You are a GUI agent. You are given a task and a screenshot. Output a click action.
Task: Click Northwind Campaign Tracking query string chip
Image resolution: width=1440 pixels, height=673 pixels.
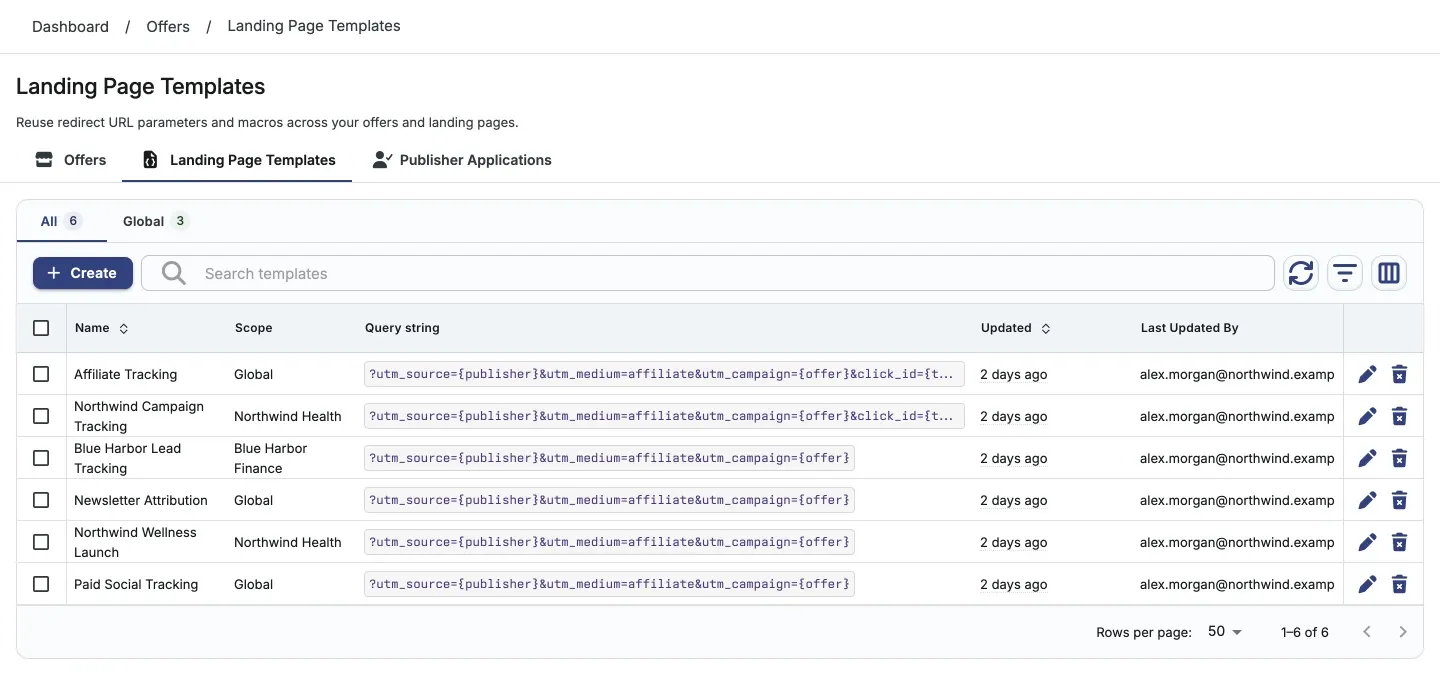(664, 416)
